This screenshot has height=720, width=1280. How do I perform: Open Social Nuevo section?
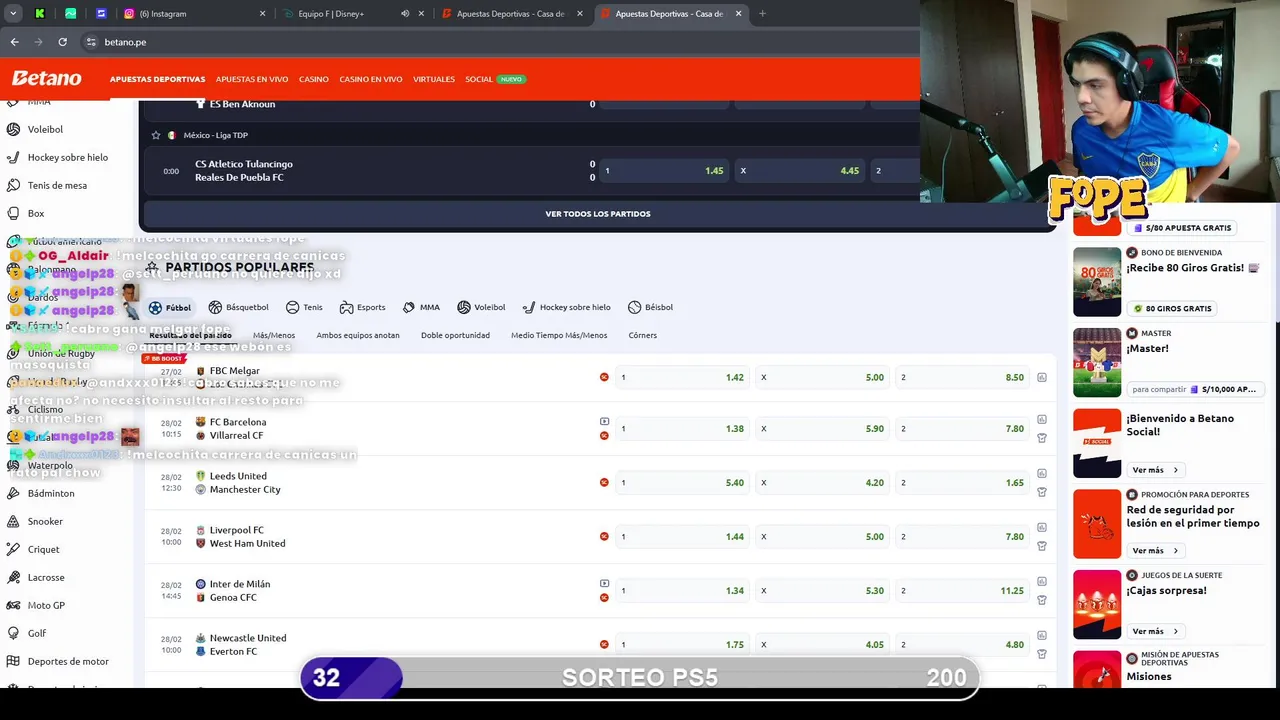click(x=495, y=79)
